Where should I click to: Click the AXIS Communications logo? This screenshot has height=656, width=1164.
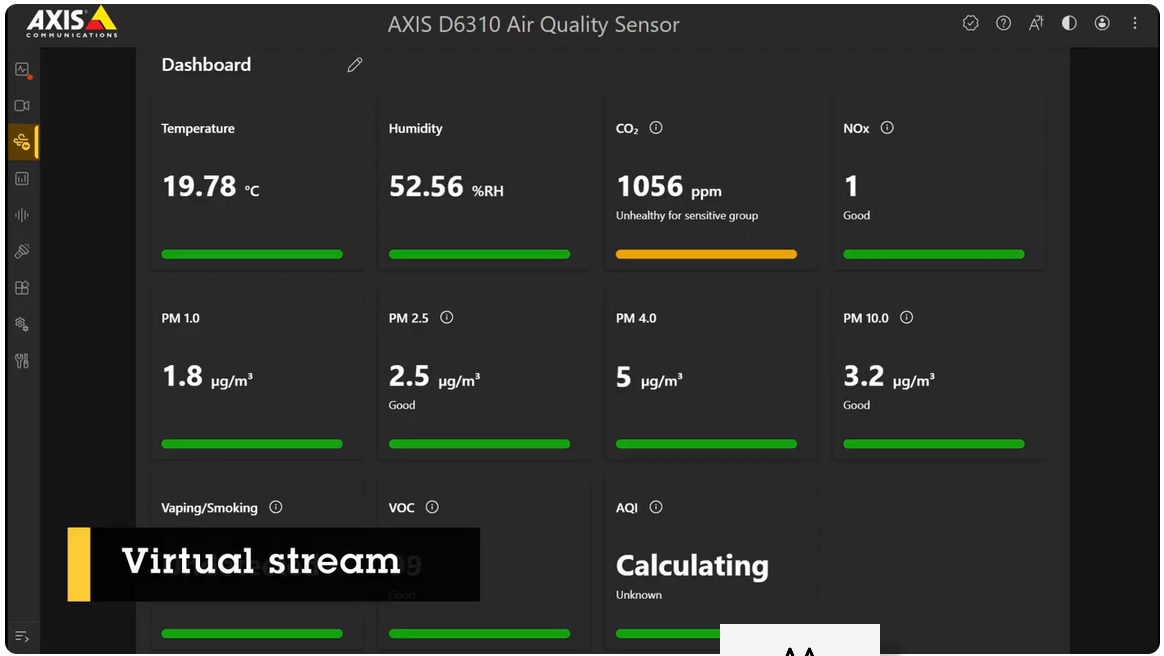click(72, 22)
